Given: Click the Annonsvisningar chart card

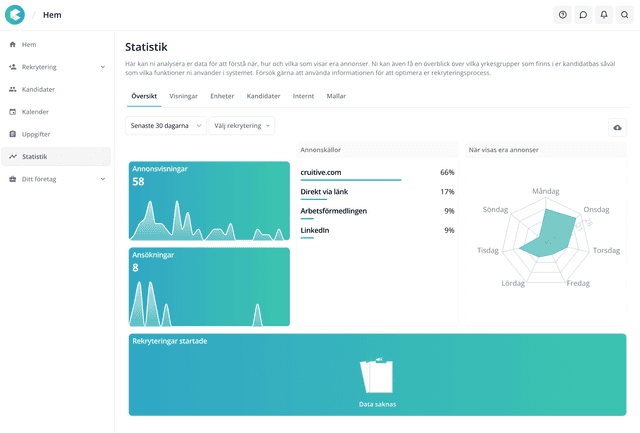Looking at the screenshot, I should coord(209,200).
